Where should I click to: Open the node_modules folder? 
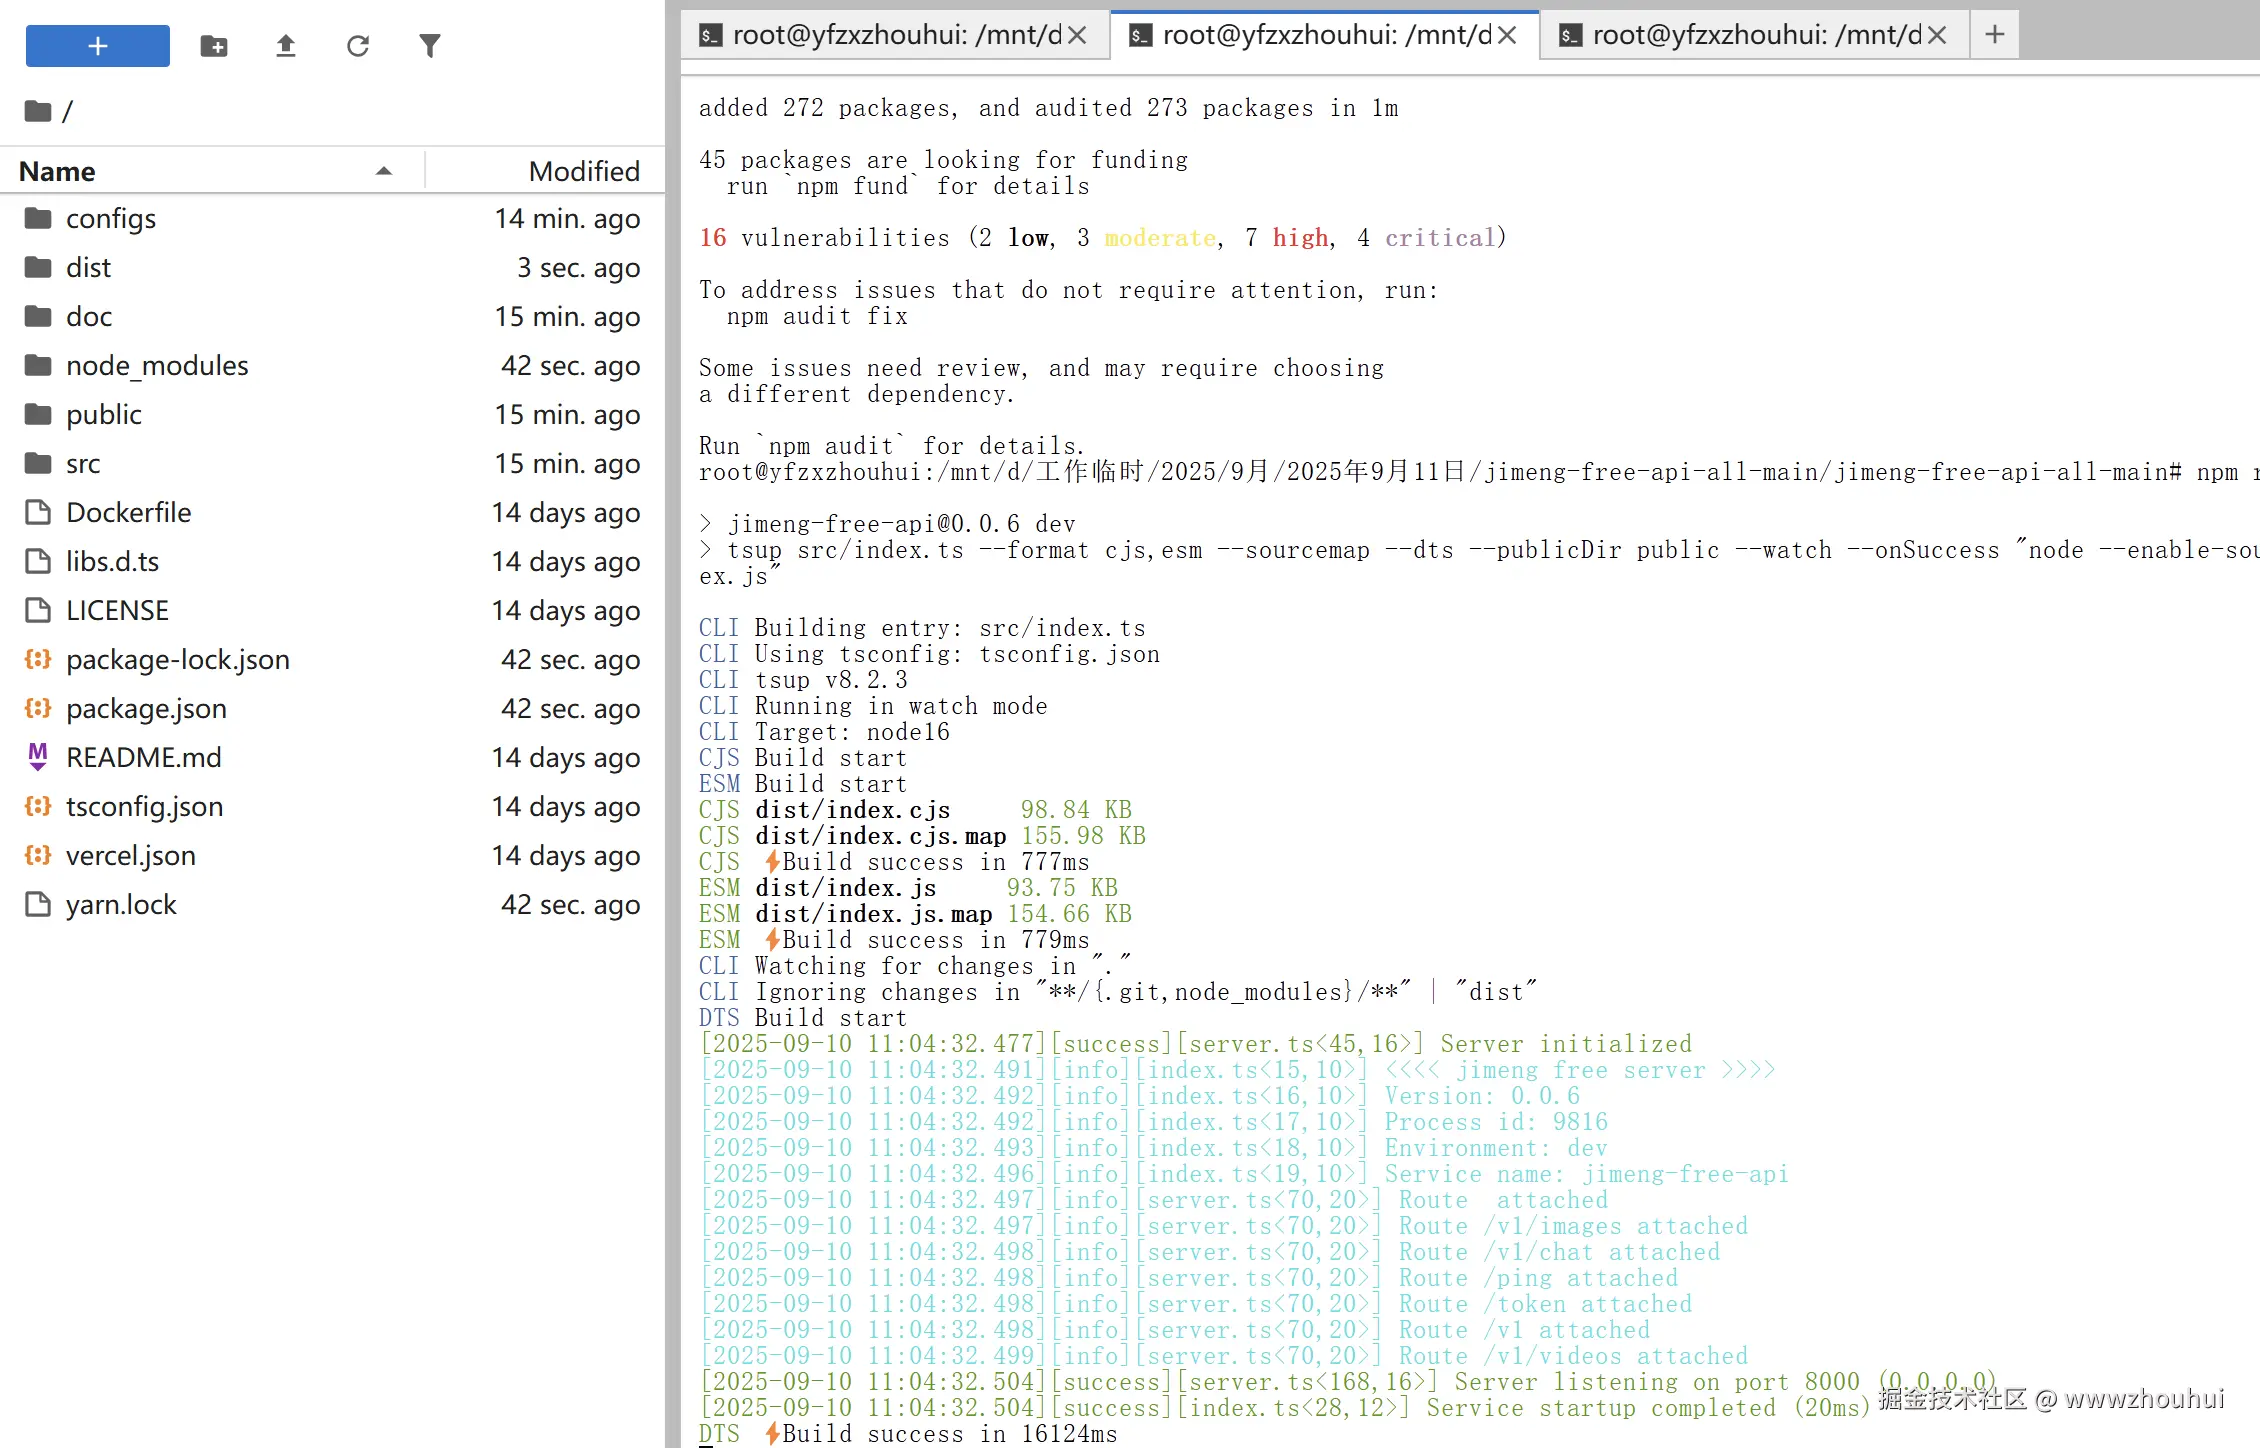click(x=332, y=366)
